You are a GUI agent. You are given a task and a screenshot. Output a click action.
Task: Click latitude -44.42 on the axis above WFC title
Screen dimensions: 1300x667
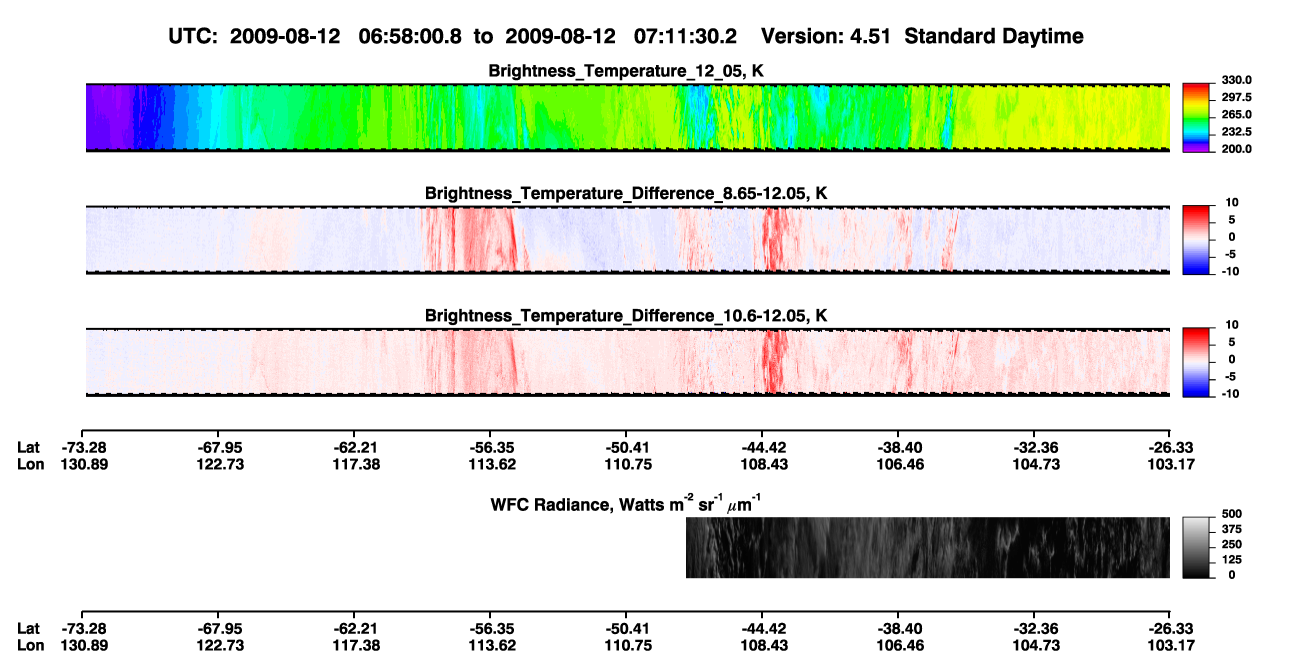[x=762, y=447]
